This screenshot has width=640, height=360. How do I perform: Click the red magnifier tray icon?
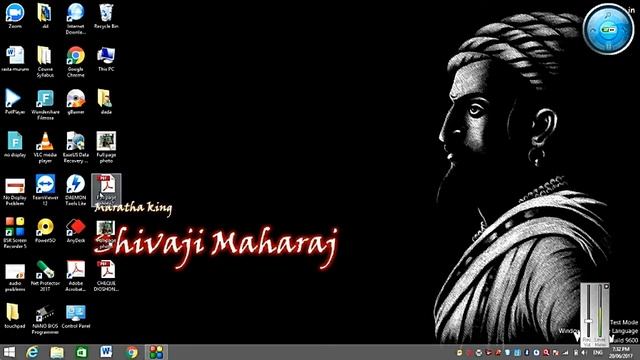click(x=546, y=352)
